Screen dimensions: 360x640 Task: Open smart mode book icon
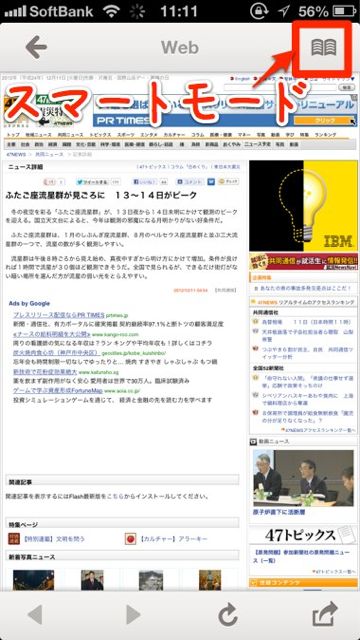[324, 47]
